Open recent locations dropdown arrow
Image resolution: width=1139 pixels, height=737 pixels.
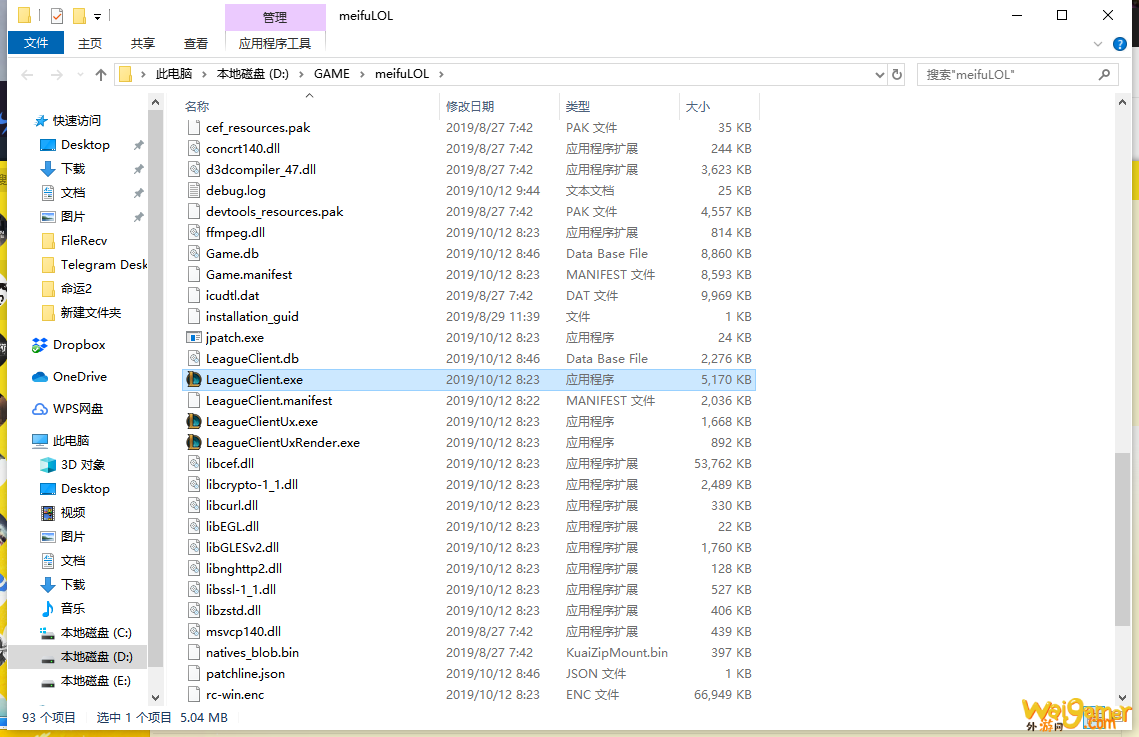[80, 74]
